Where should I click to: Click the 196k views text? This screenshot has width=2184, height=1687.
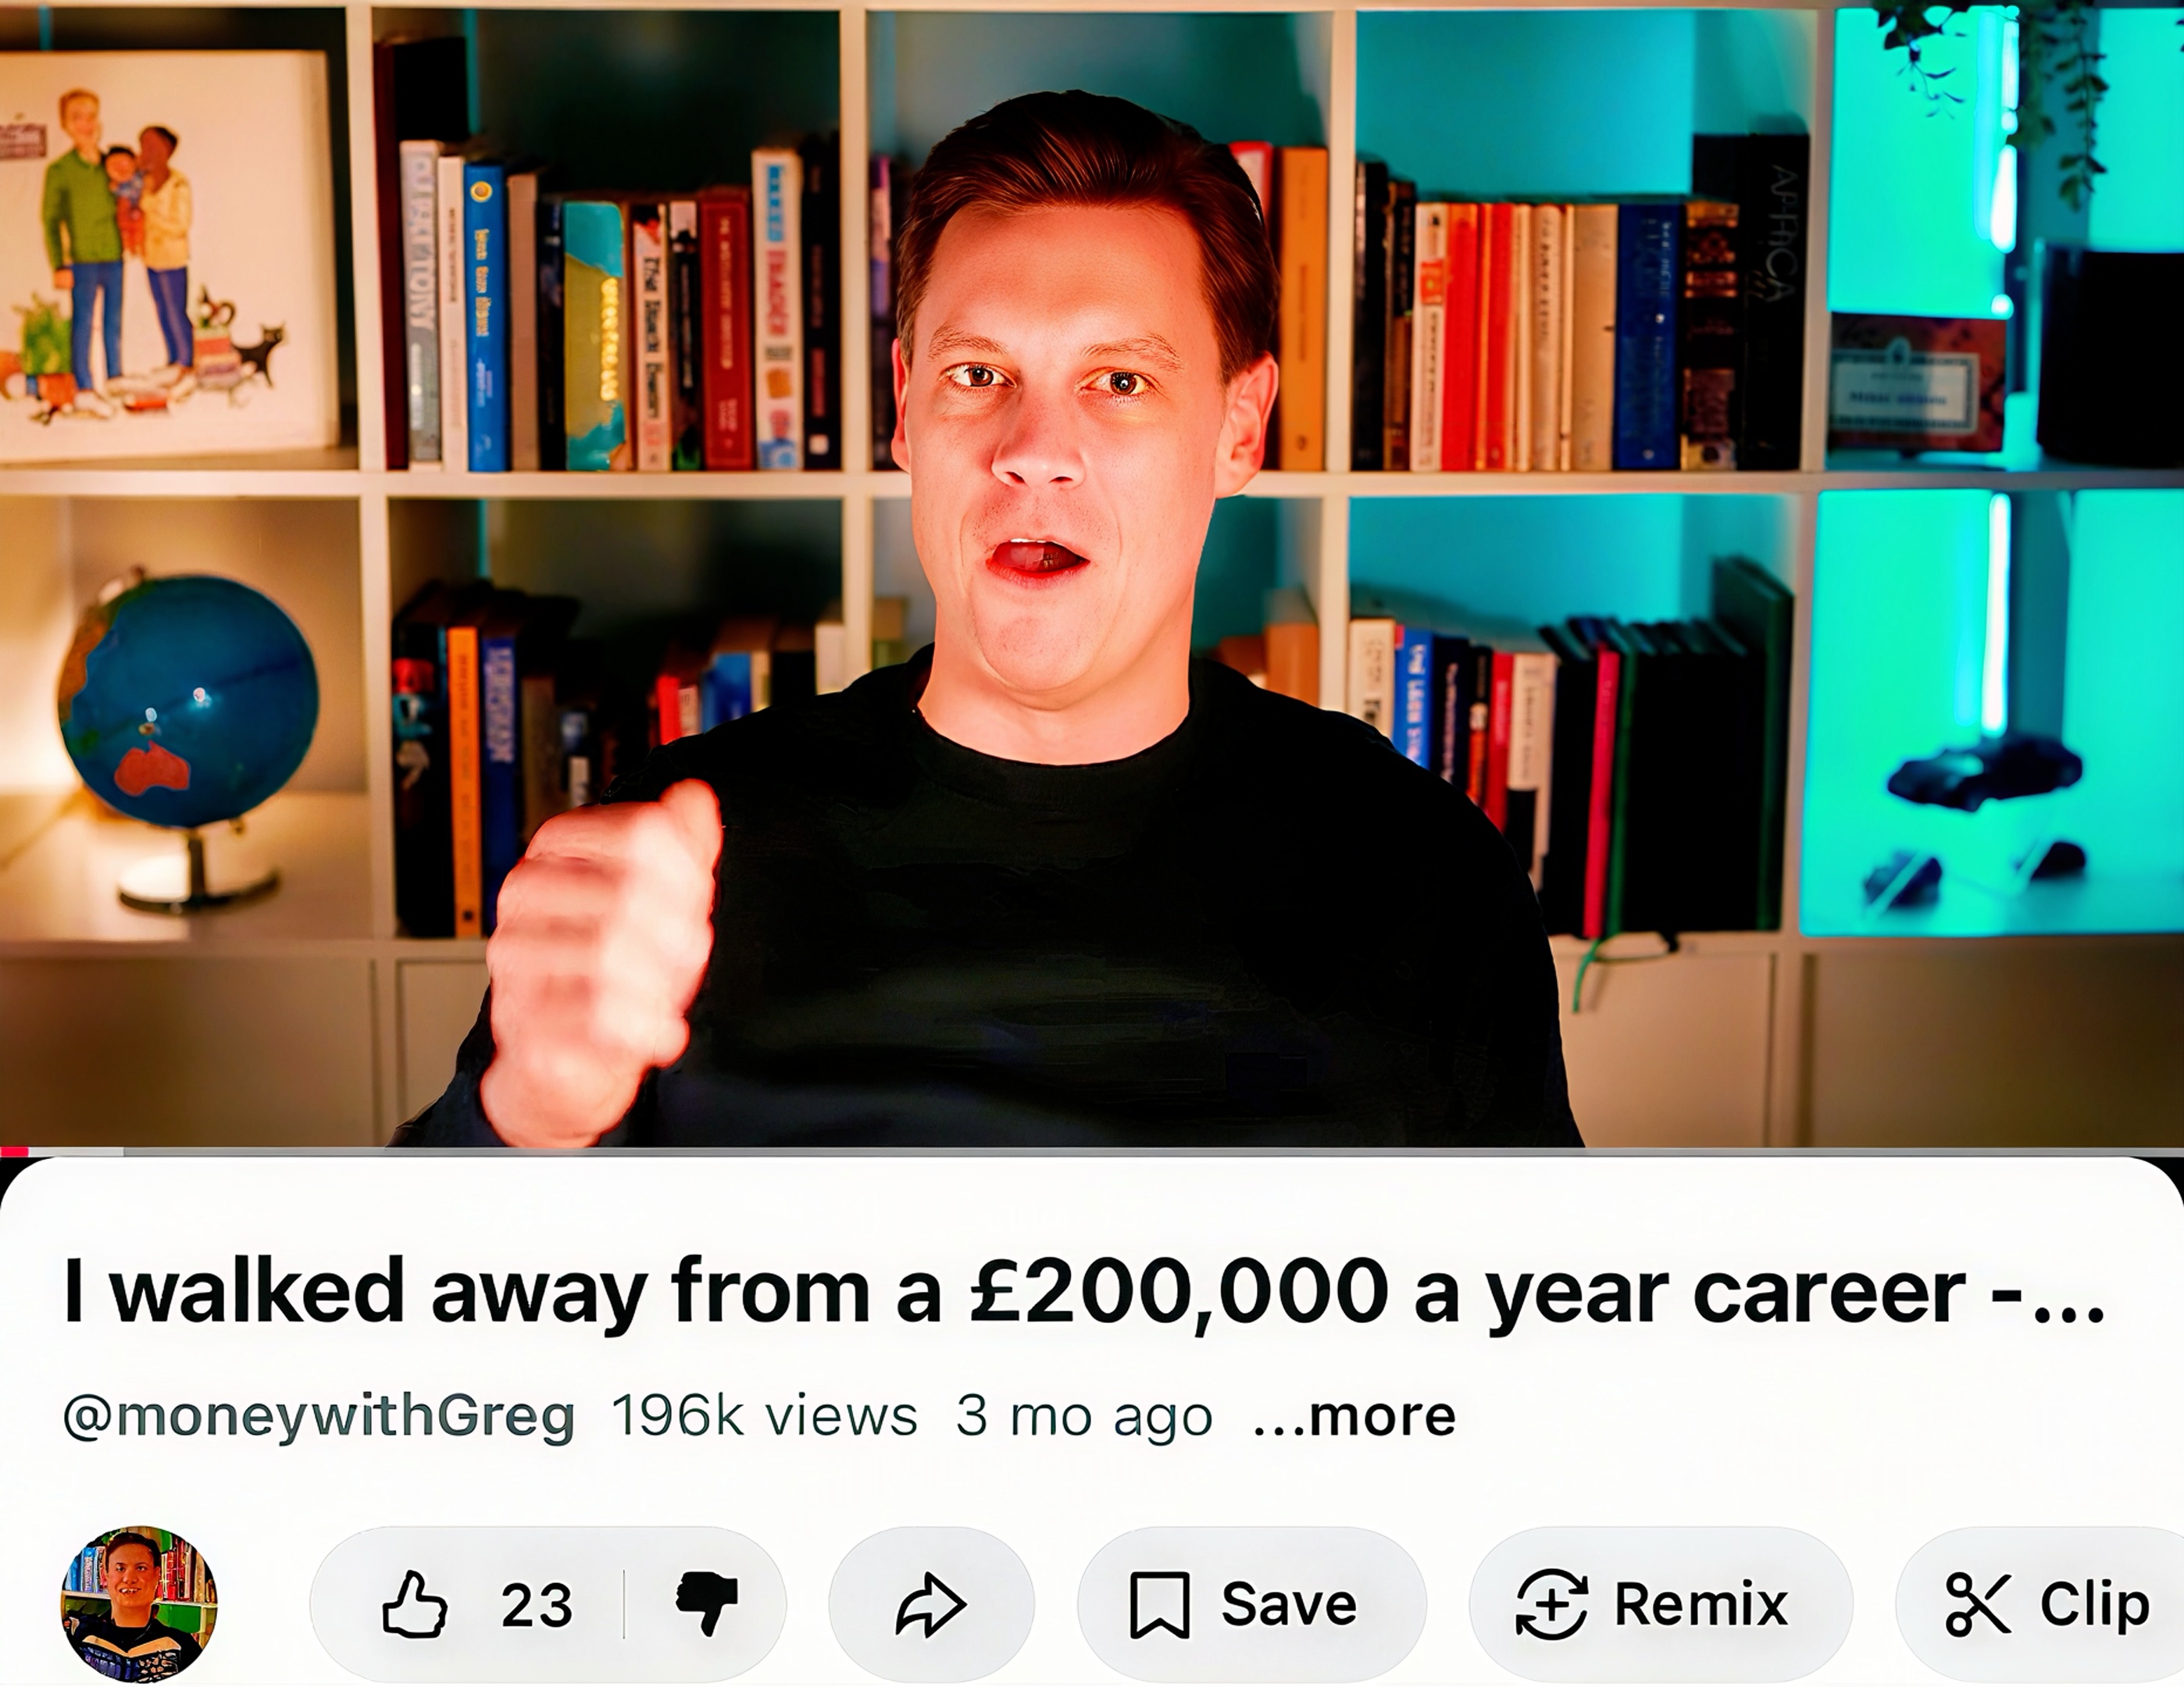[x=764, y=1416]
